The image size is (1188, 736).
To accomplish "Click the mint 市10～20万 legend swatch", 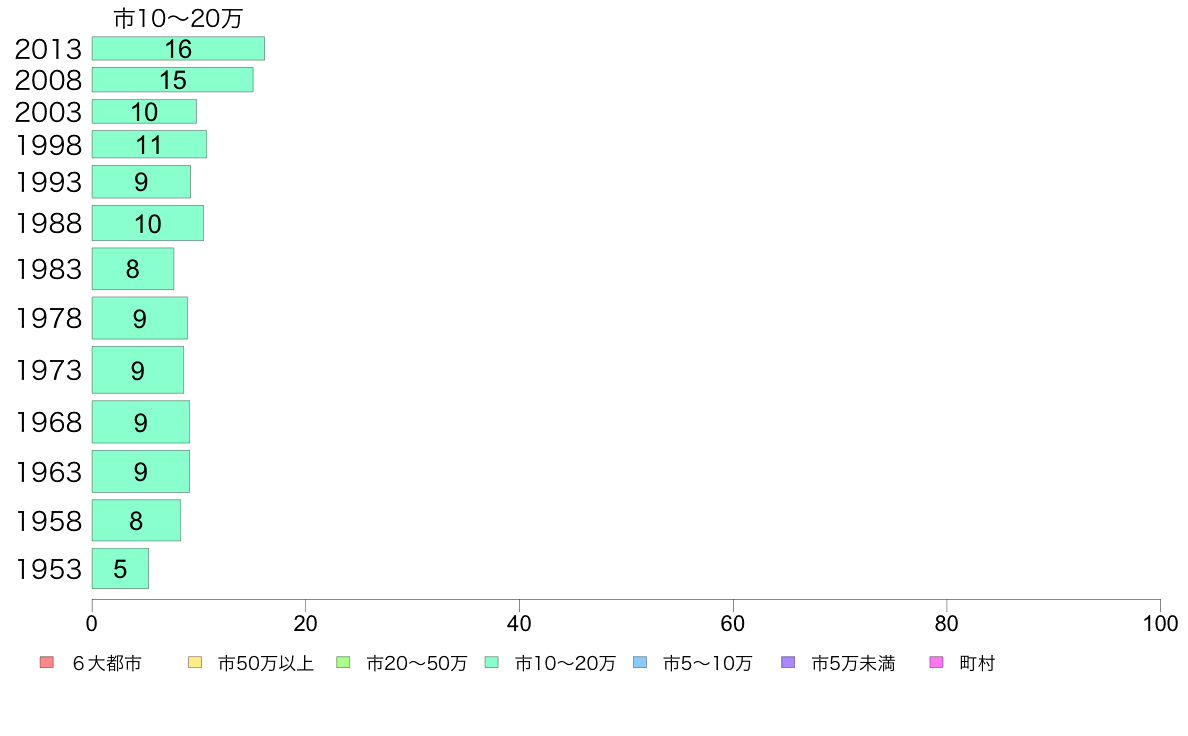I will [x=492, y=662].
